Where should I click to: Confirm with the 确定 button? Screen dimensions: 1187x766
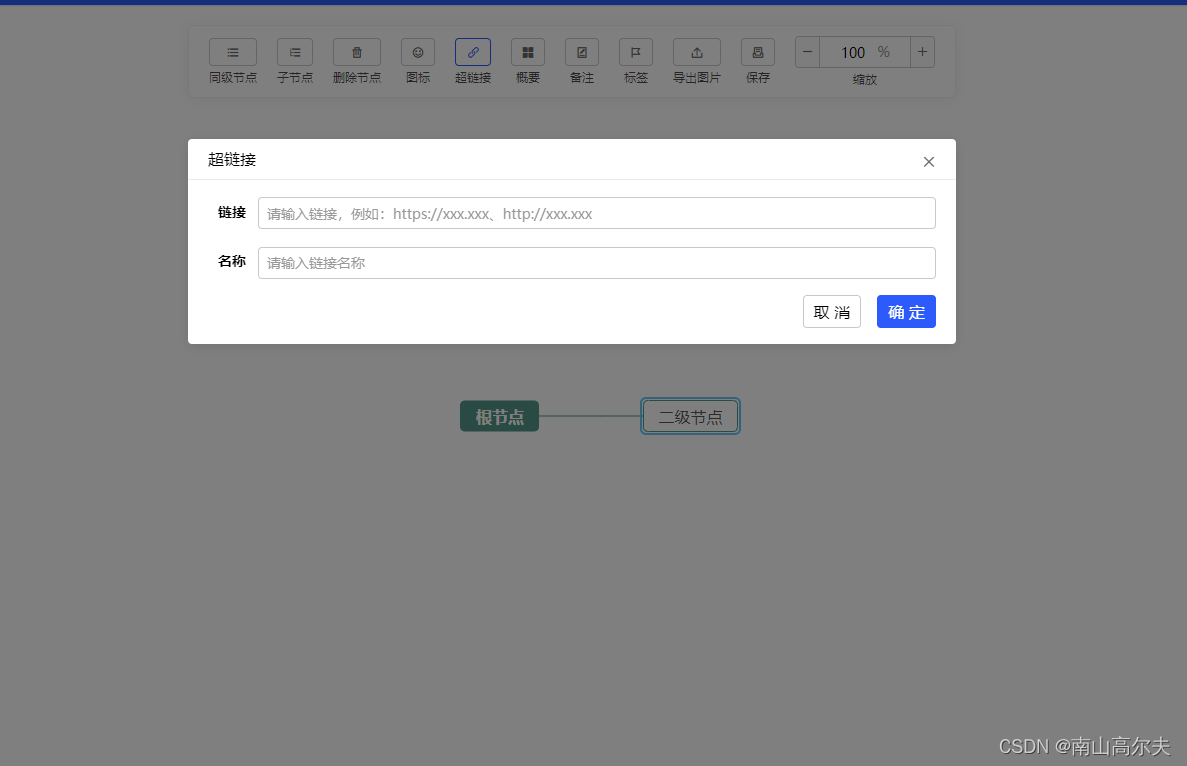pos(906,311)
